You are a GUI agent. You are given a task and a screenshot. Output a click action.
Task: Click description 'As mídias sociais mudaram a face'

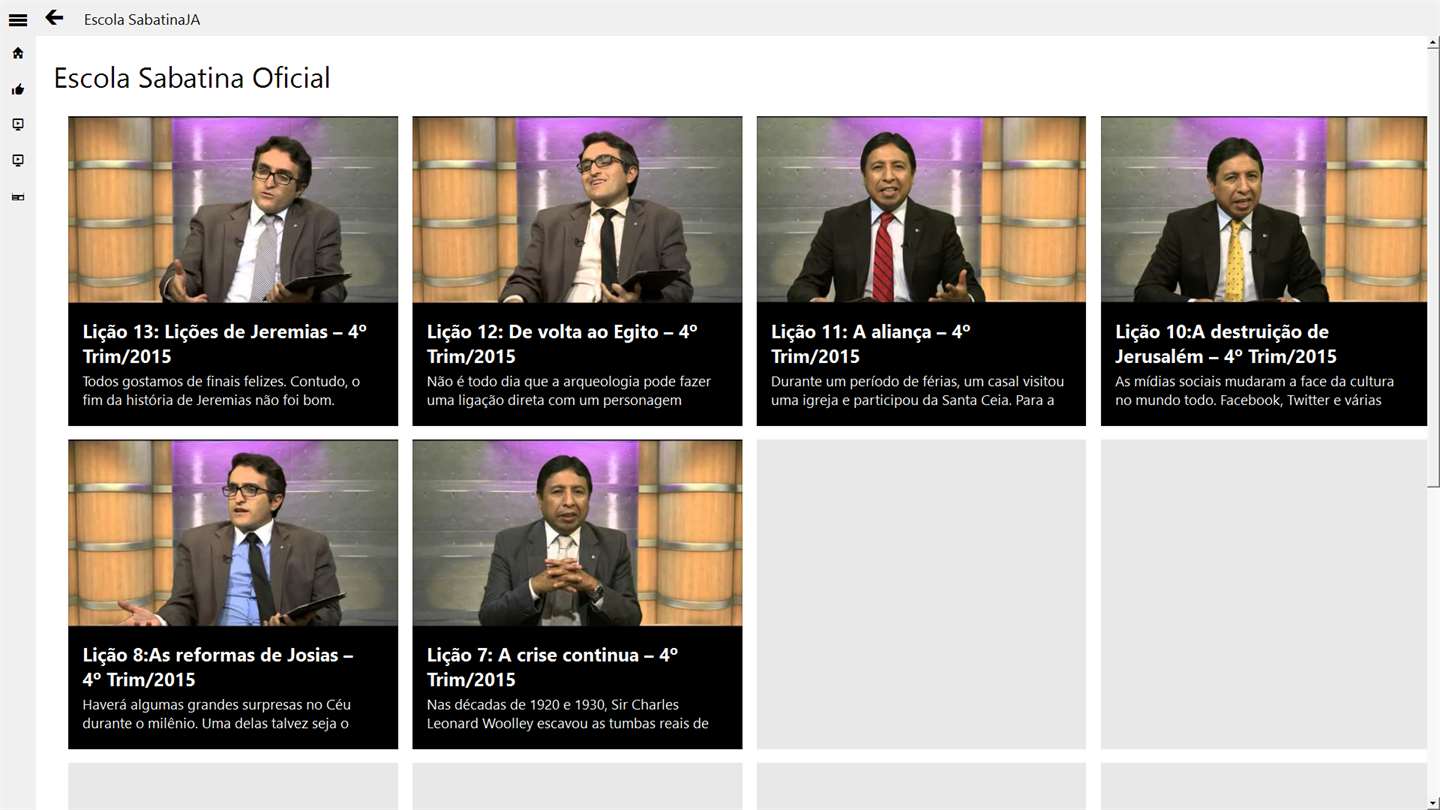pyautogui.click(x=1254, y=391)
